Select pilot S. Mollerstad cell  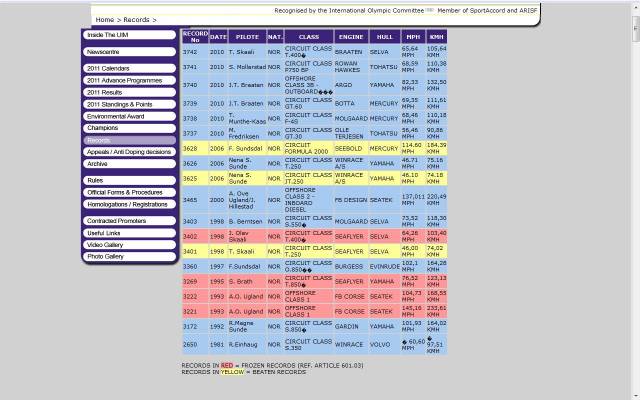[x=247, y=67]
